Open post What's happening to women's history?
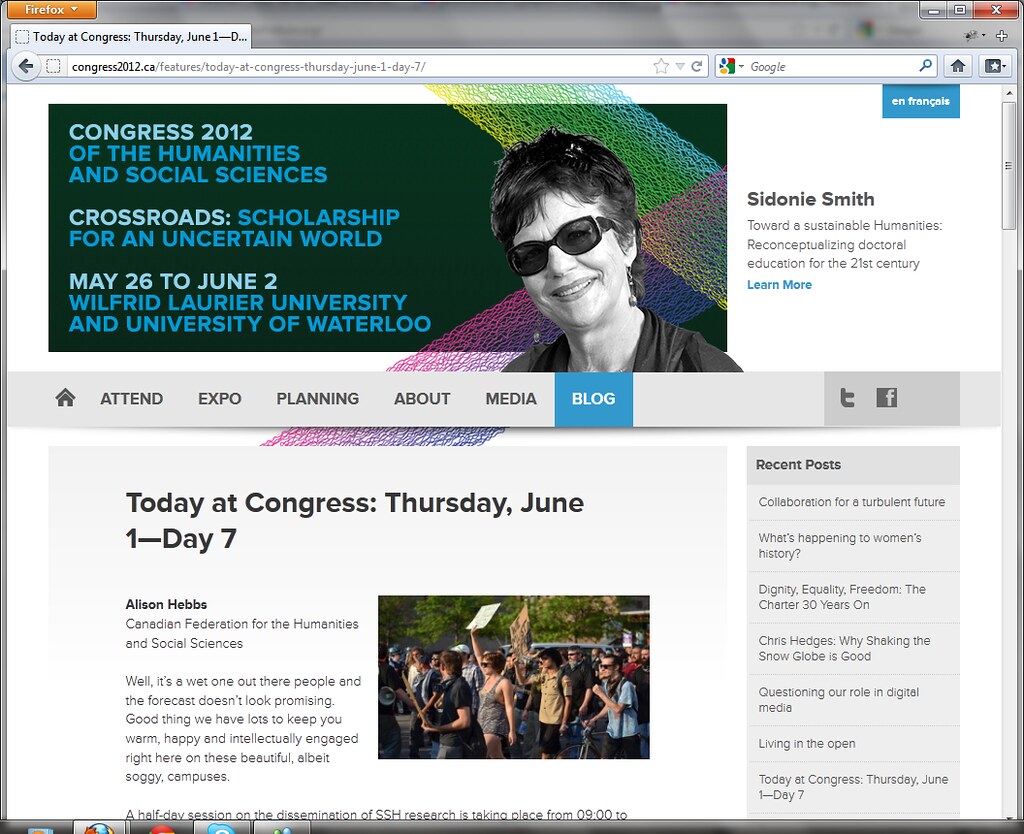 840,546
